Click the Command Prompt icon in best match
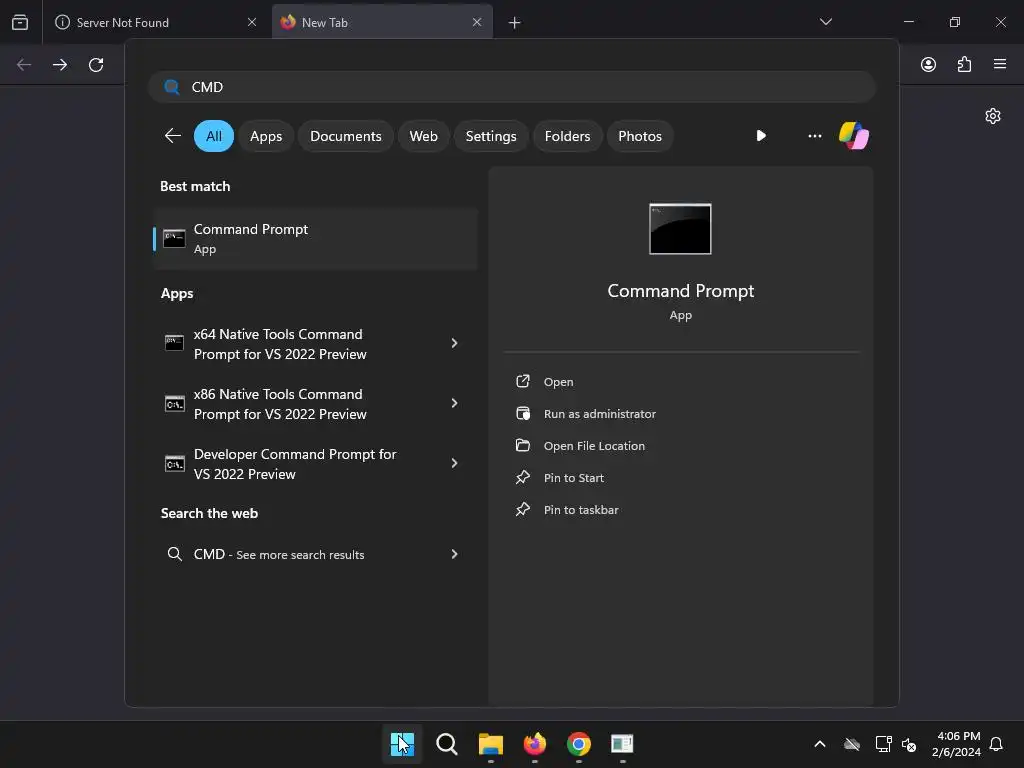This screenshot has height=768, width=1024. coord(174,238)
